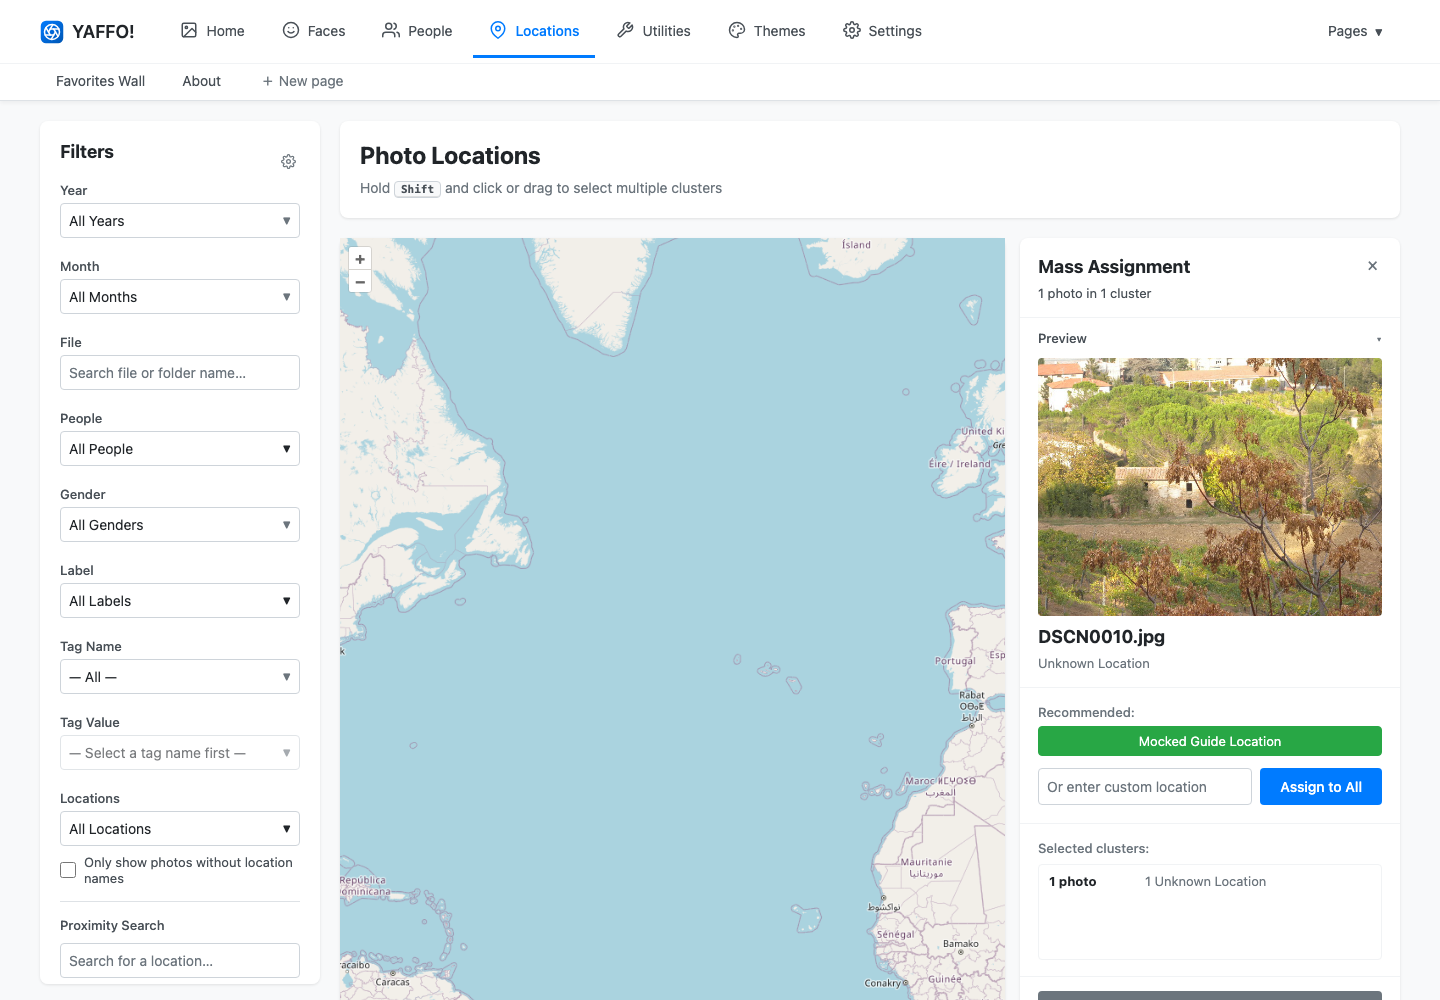
Task: Open the Year filter dropdown
Action: [x=180, y=221]
